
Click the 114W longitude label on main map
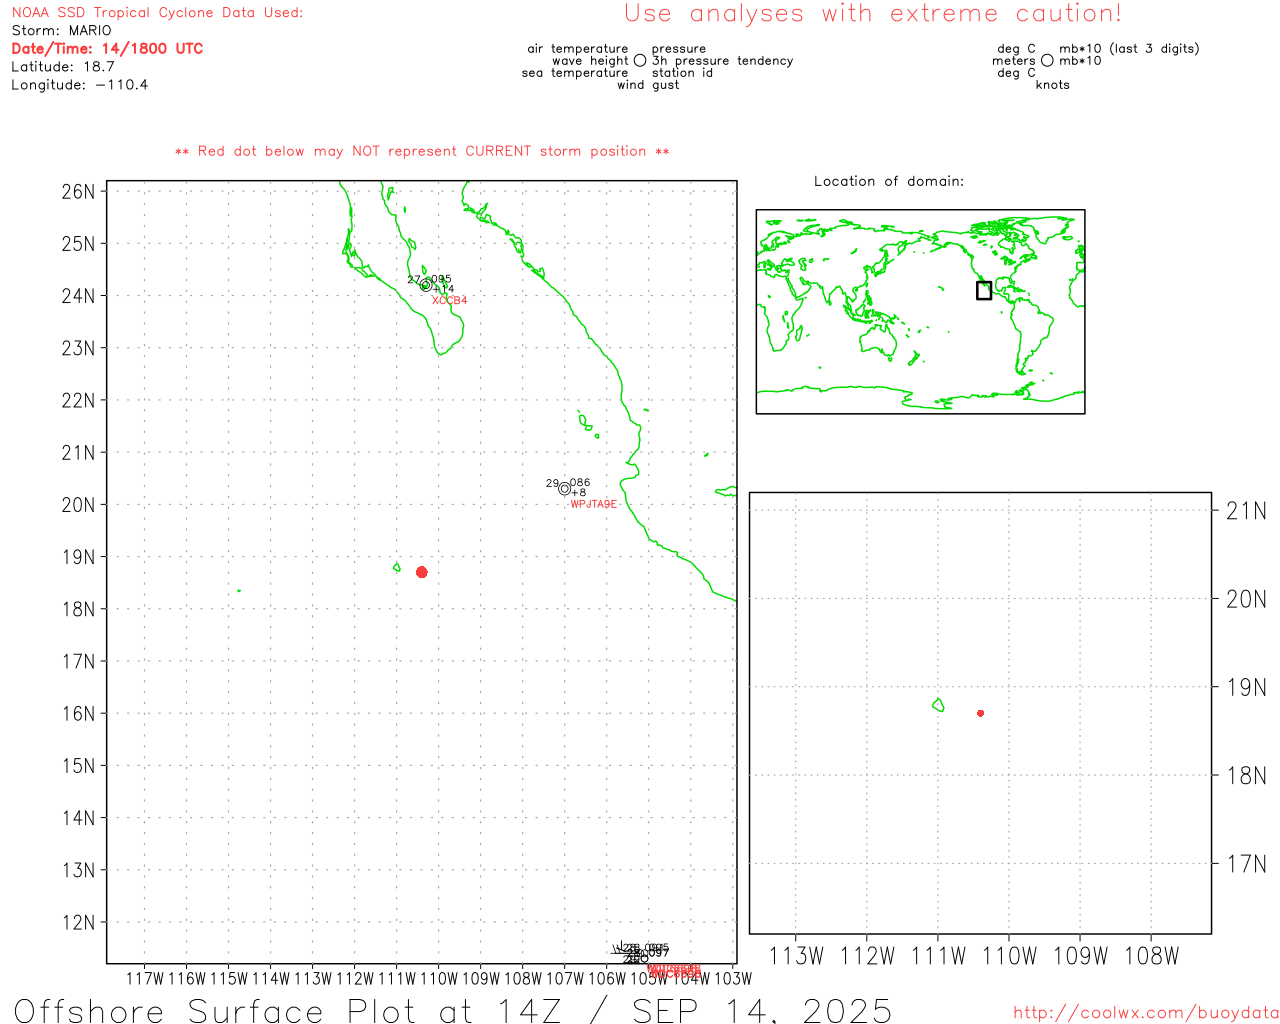(271, 978)
